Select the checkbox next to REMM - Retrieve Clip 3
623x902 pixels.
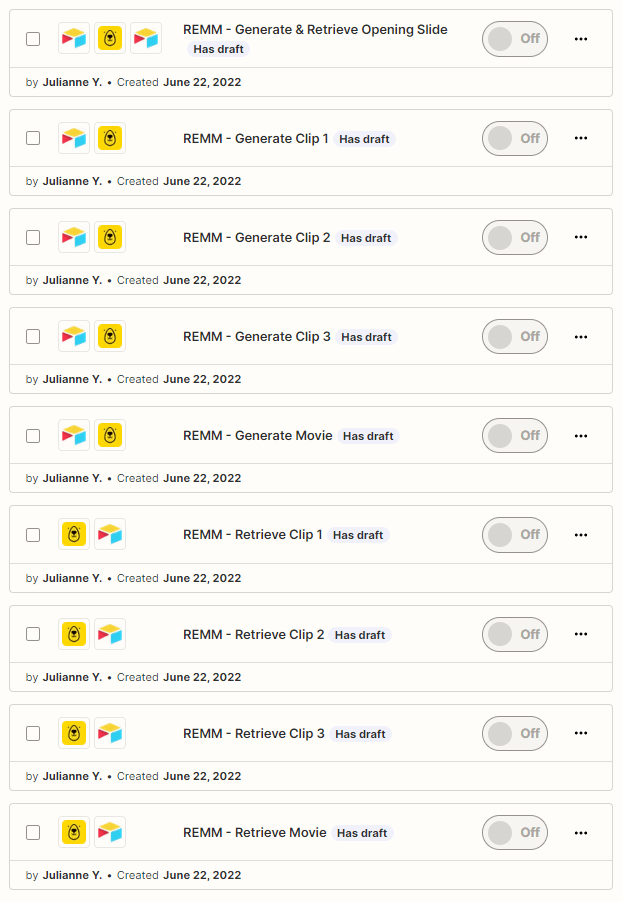[33, 732]
